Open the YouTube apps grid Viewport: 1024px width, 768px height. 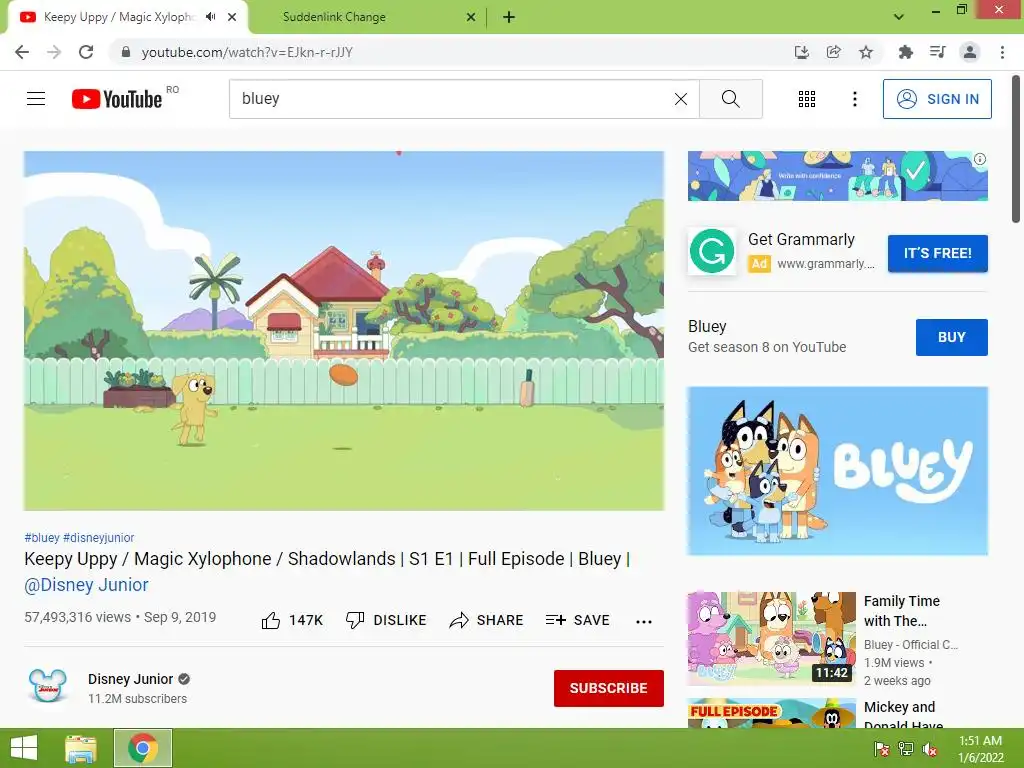[x=807, y=99]
